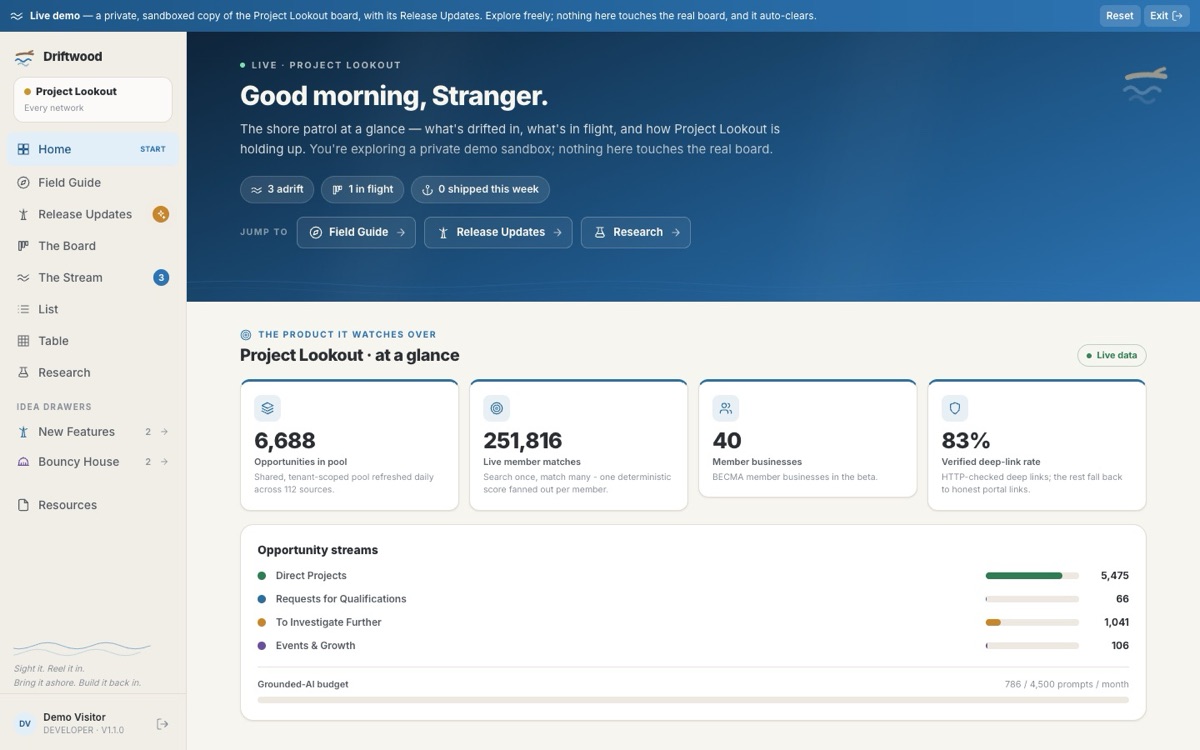This screenshot has height=750, width=1200.
Task: Click the Home grid icon in sidebar
Action: coord(23,149)
